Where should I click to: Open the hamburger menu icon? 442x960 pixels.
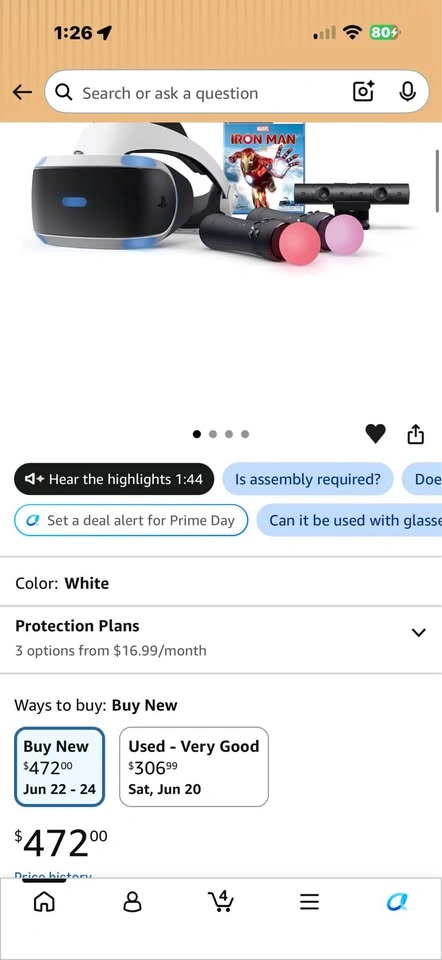click(x=309, y=902)
